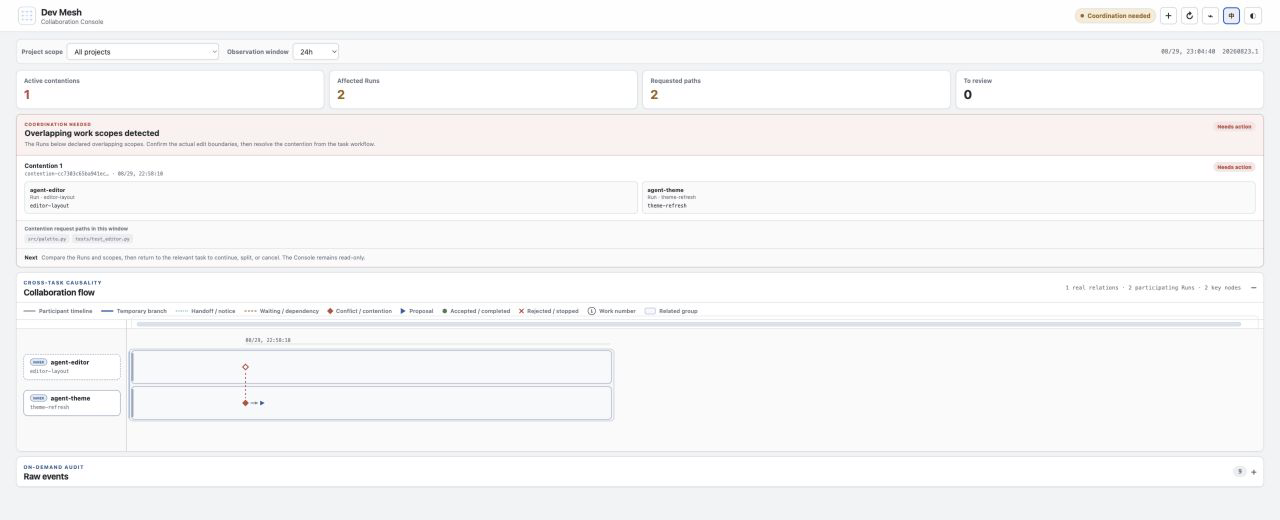Select the Requested paths card

[x=796, y=89]
